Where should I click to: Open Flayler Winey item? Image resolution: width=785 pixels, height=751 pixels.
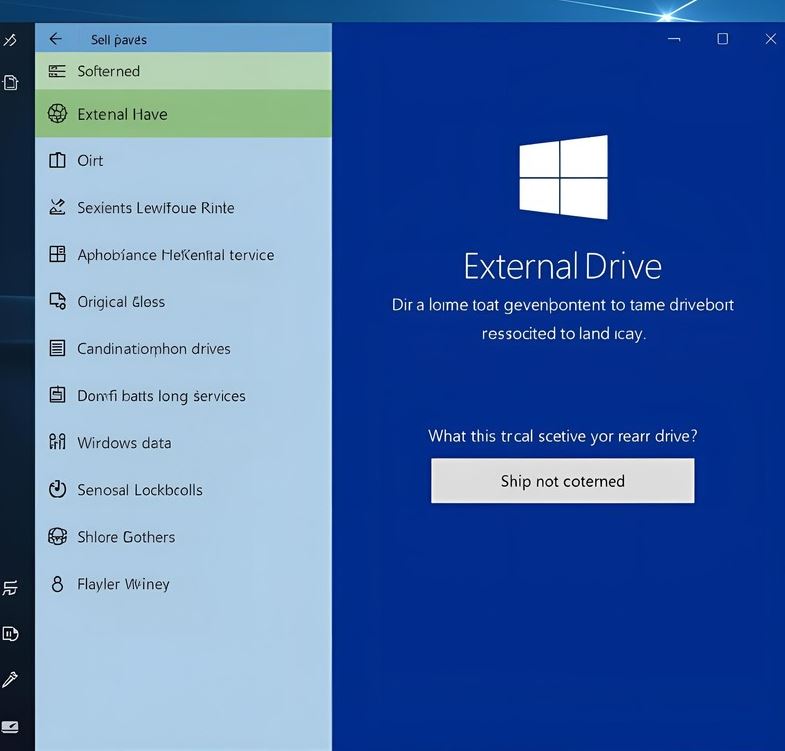tap(183, 584)
